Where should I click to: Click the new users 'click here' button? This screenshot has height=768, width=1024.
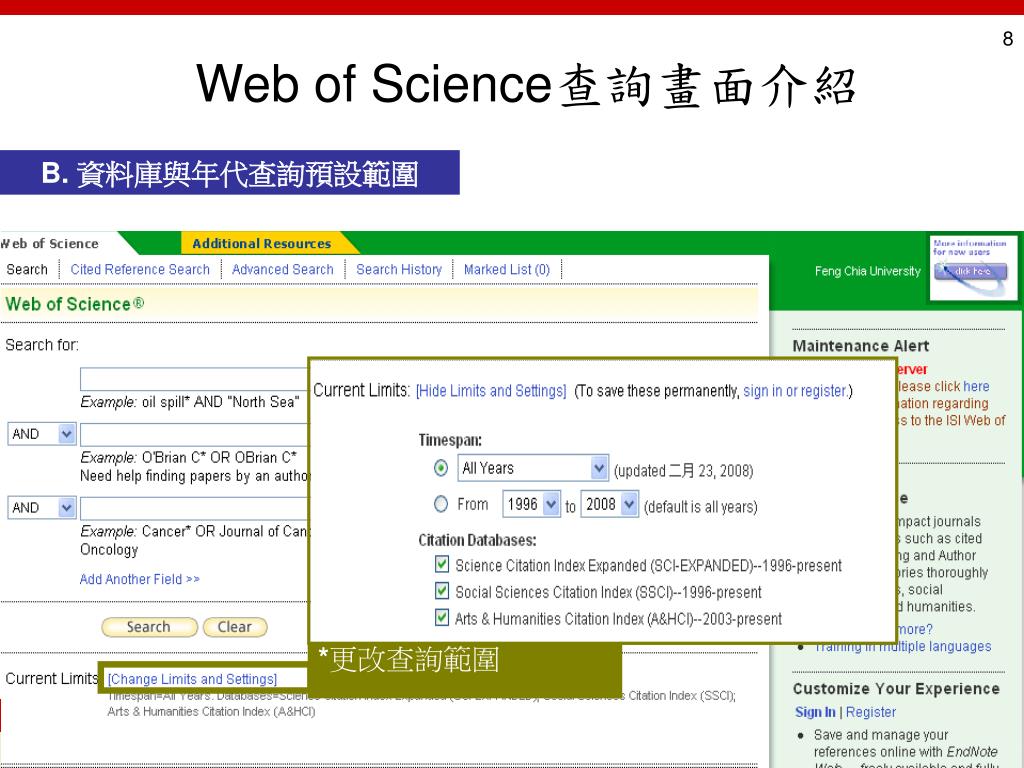coord(970,271)
